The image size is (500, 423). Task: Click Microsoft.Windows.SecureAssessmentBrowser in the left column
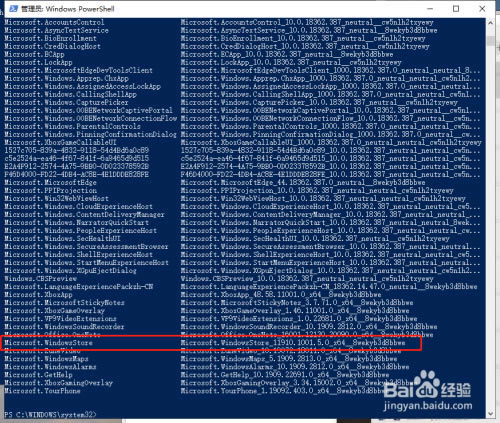click(86, 246)
